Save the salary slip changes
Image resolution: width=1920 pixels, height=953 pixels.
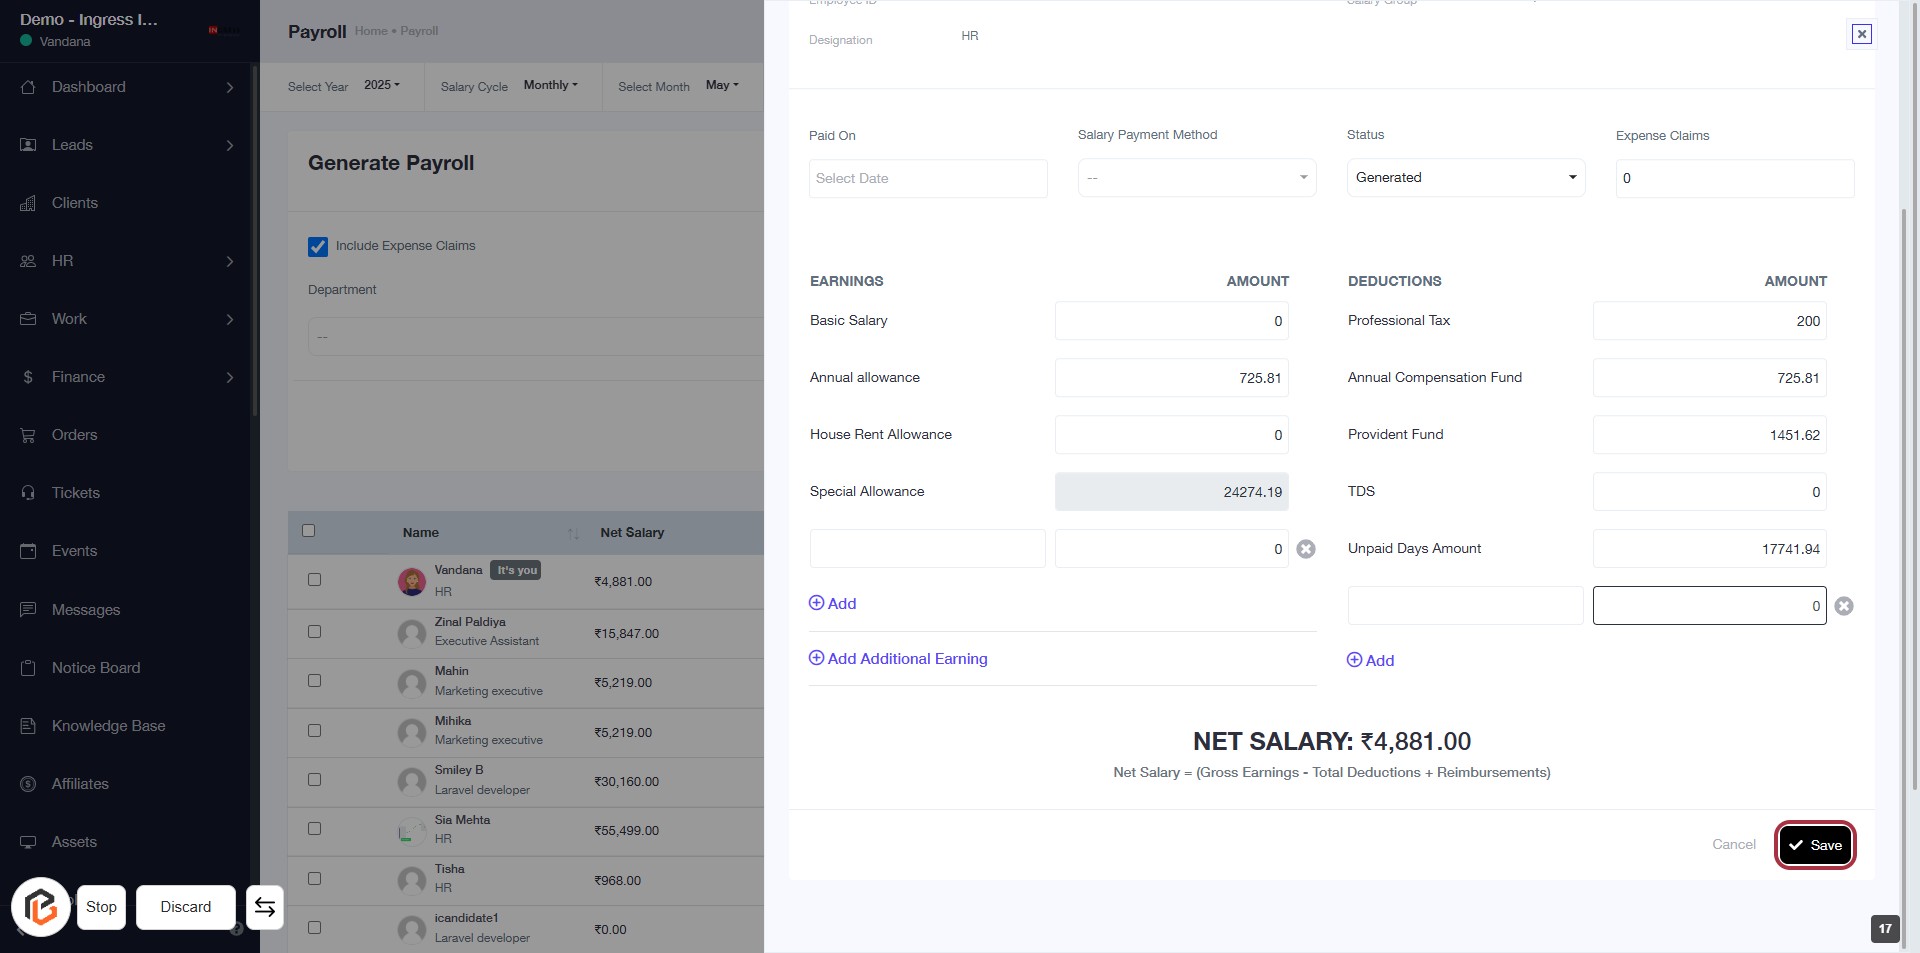click(x=1815, y=845)
